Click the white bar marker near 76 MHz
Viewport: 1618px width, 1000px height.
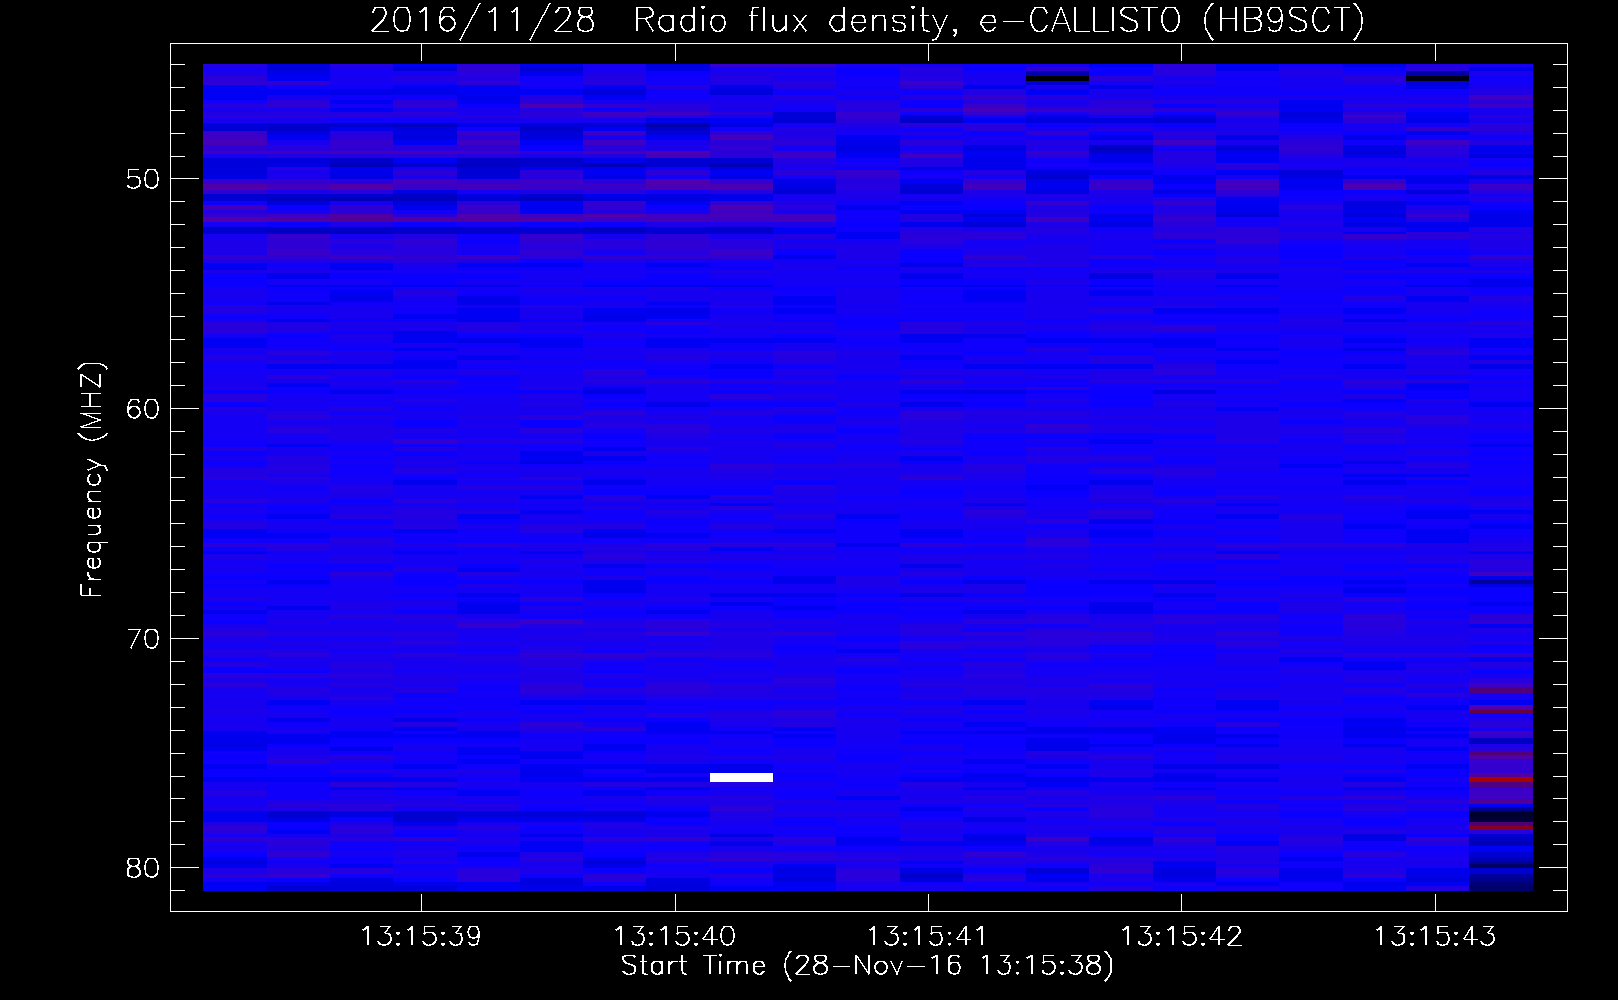(741, 777)
